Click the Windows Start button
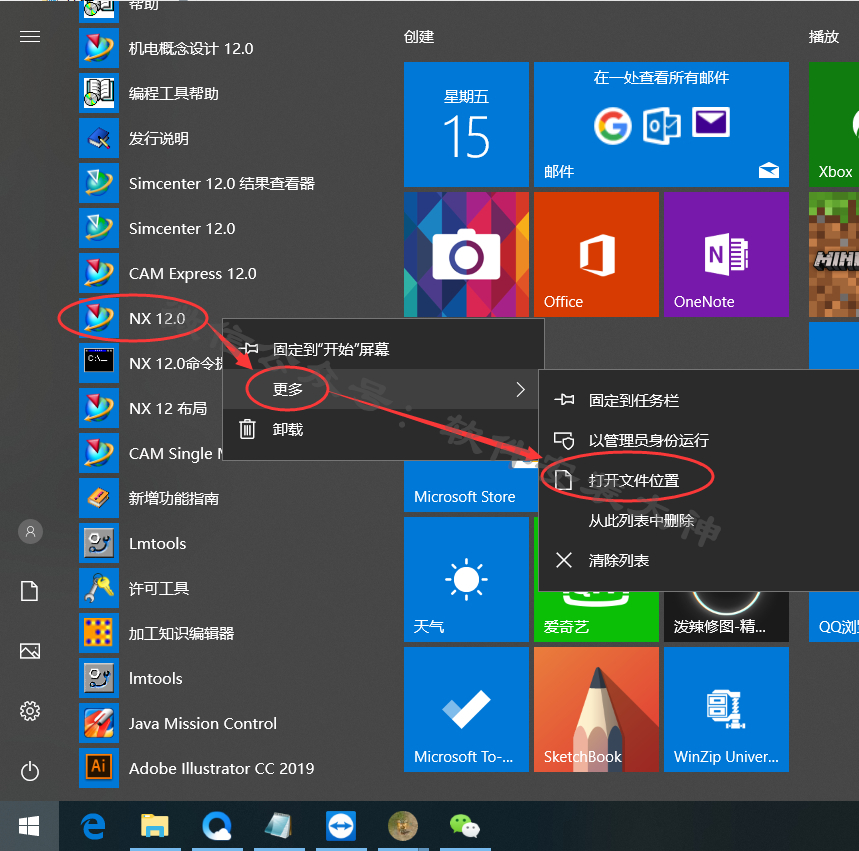 tap(29, 826)
